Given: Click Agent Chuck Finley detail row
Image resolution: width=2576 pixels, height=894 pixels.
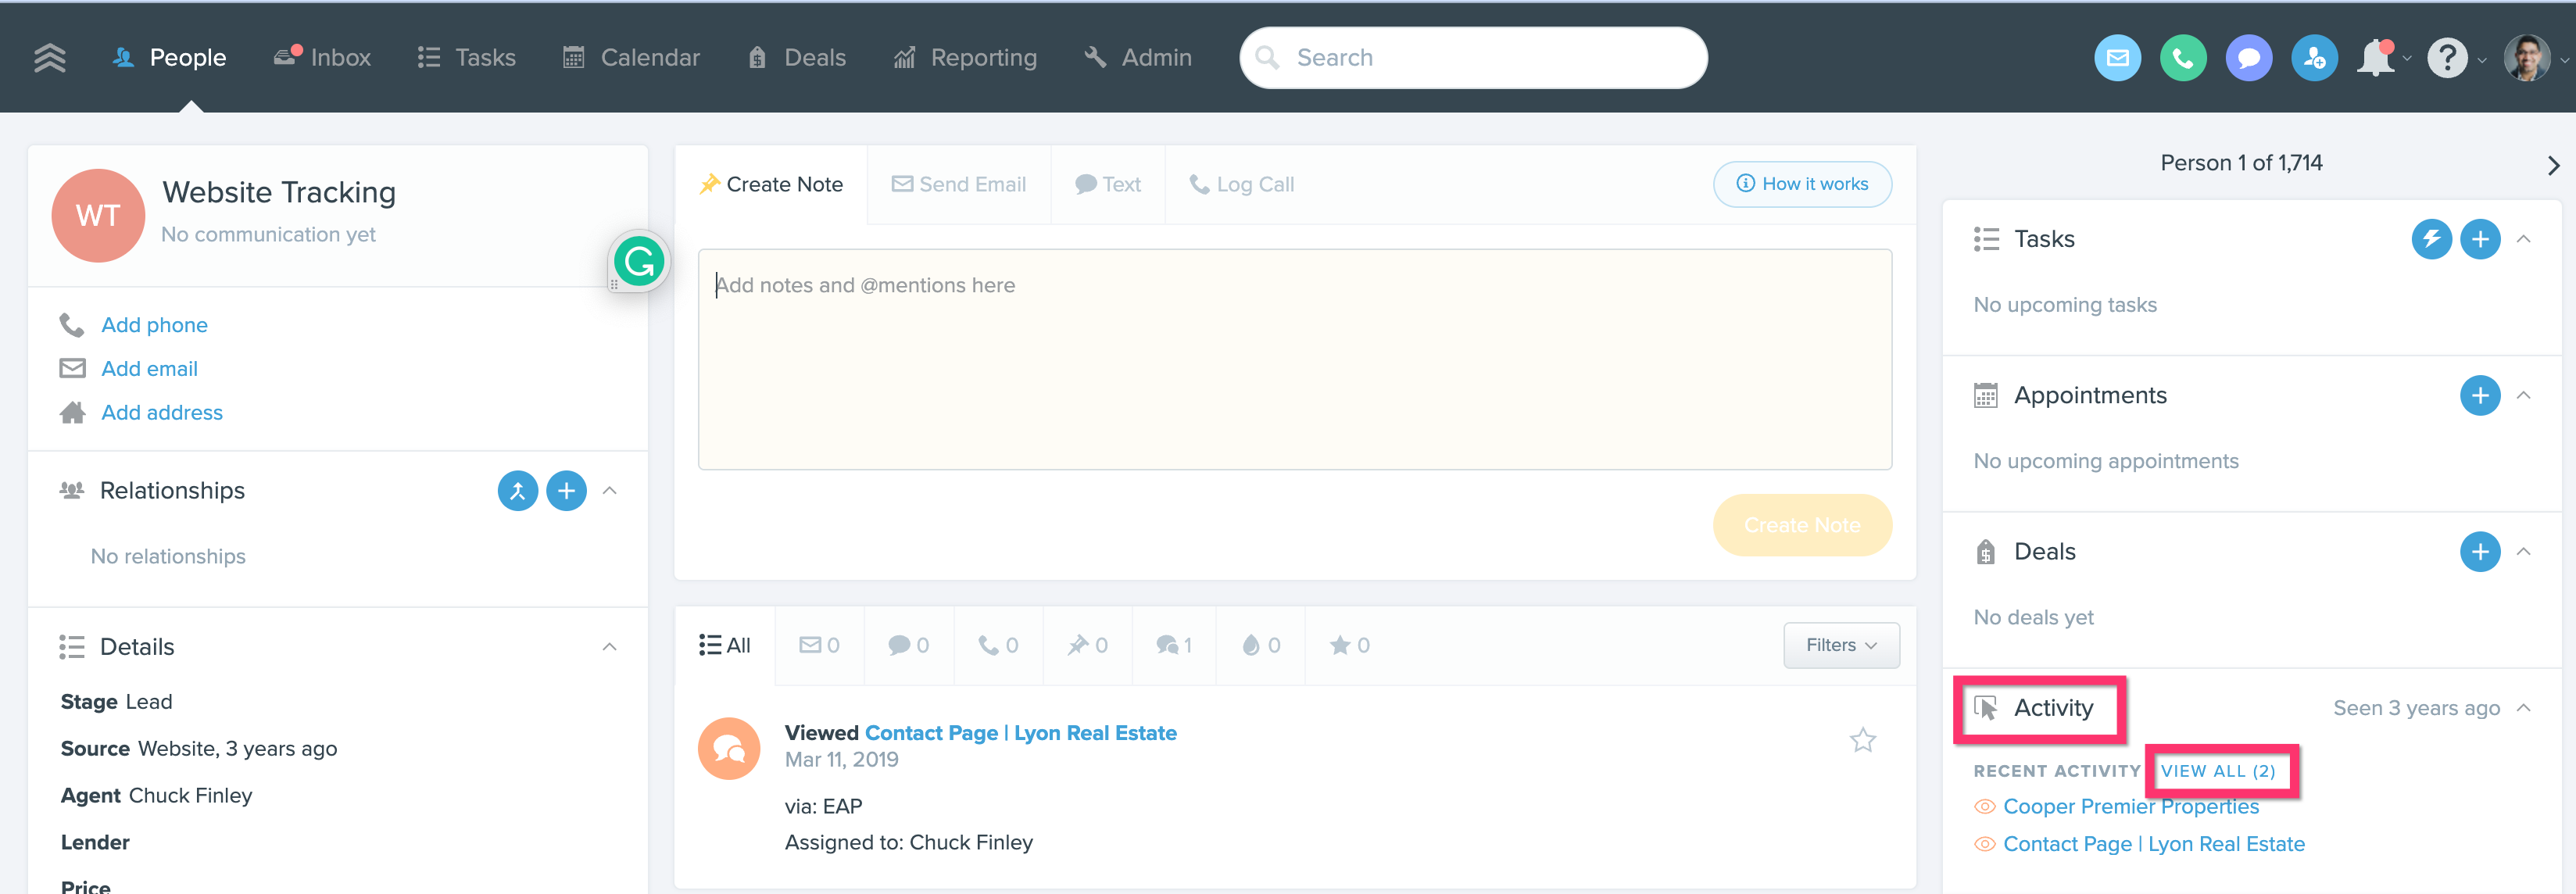Looking at the screenshot, I should [x=156, y=796].
